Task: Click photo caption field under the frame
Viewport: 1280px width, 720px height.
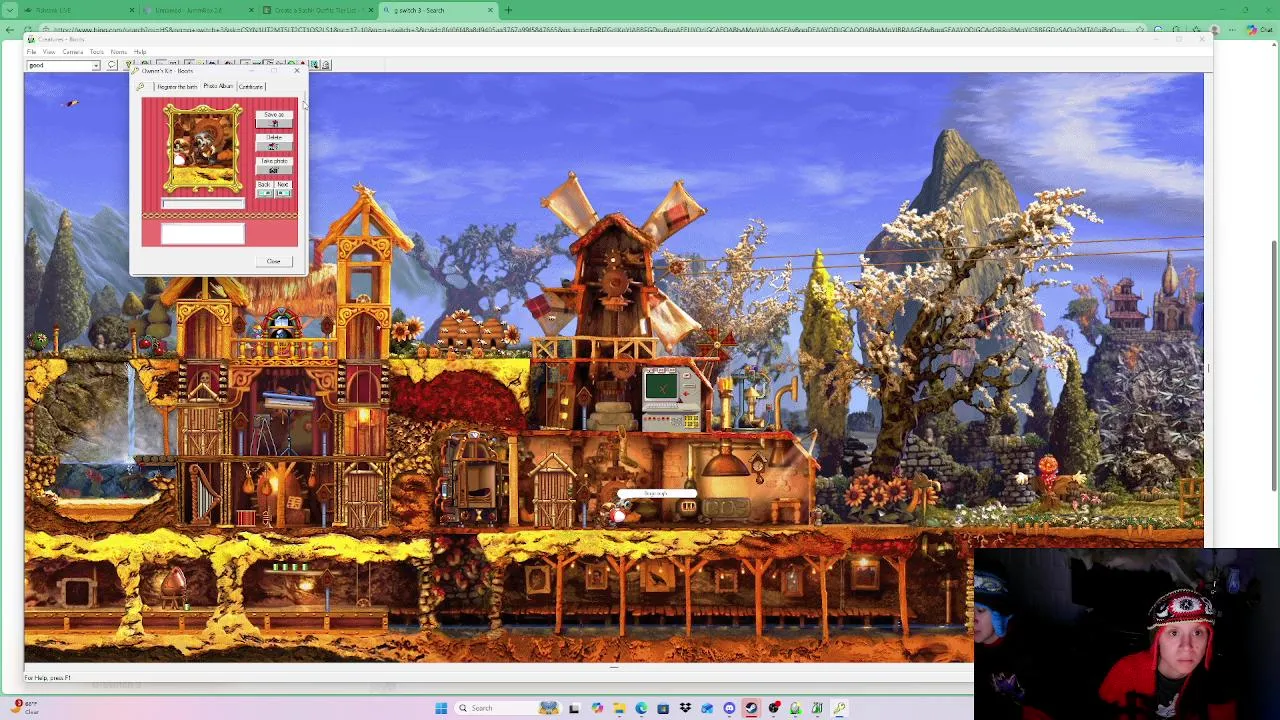Action: (x=203, y=203)
